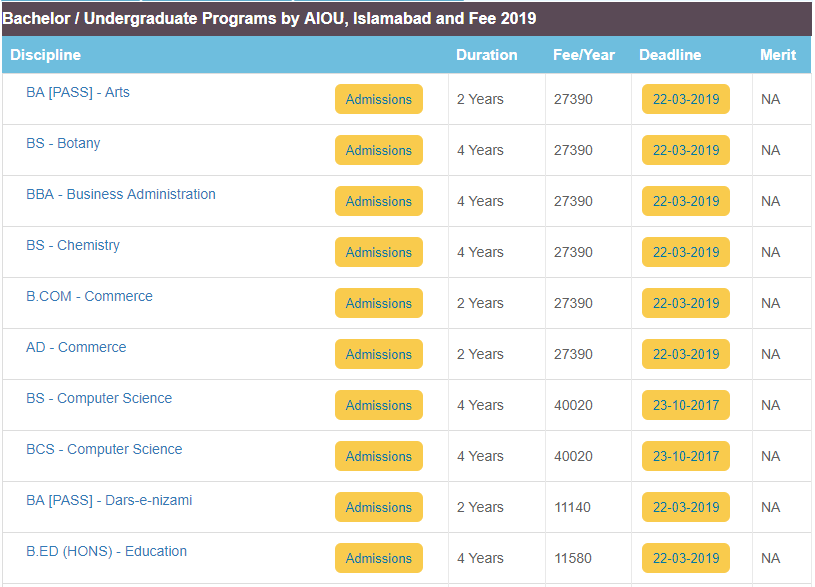Open the B.ED (HONS) - Education link

(x=106, y=551)
